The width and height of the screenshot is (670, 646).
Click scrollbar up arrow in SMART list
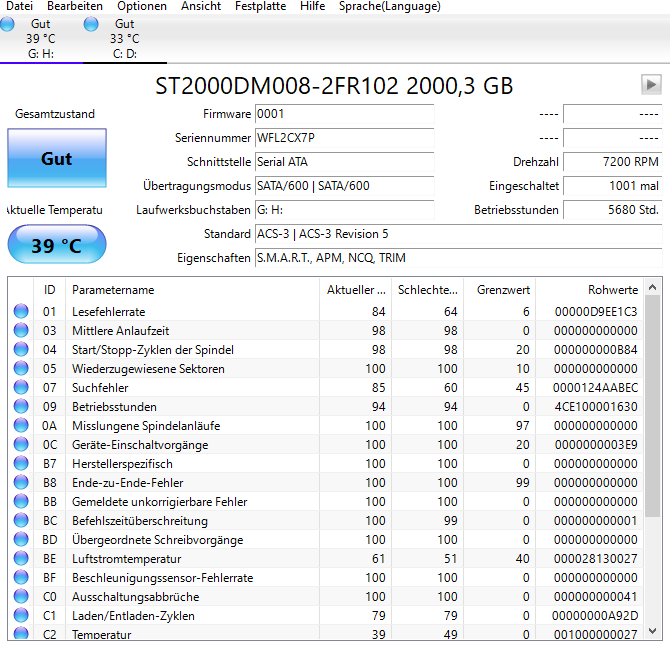(x=652, y=287)
